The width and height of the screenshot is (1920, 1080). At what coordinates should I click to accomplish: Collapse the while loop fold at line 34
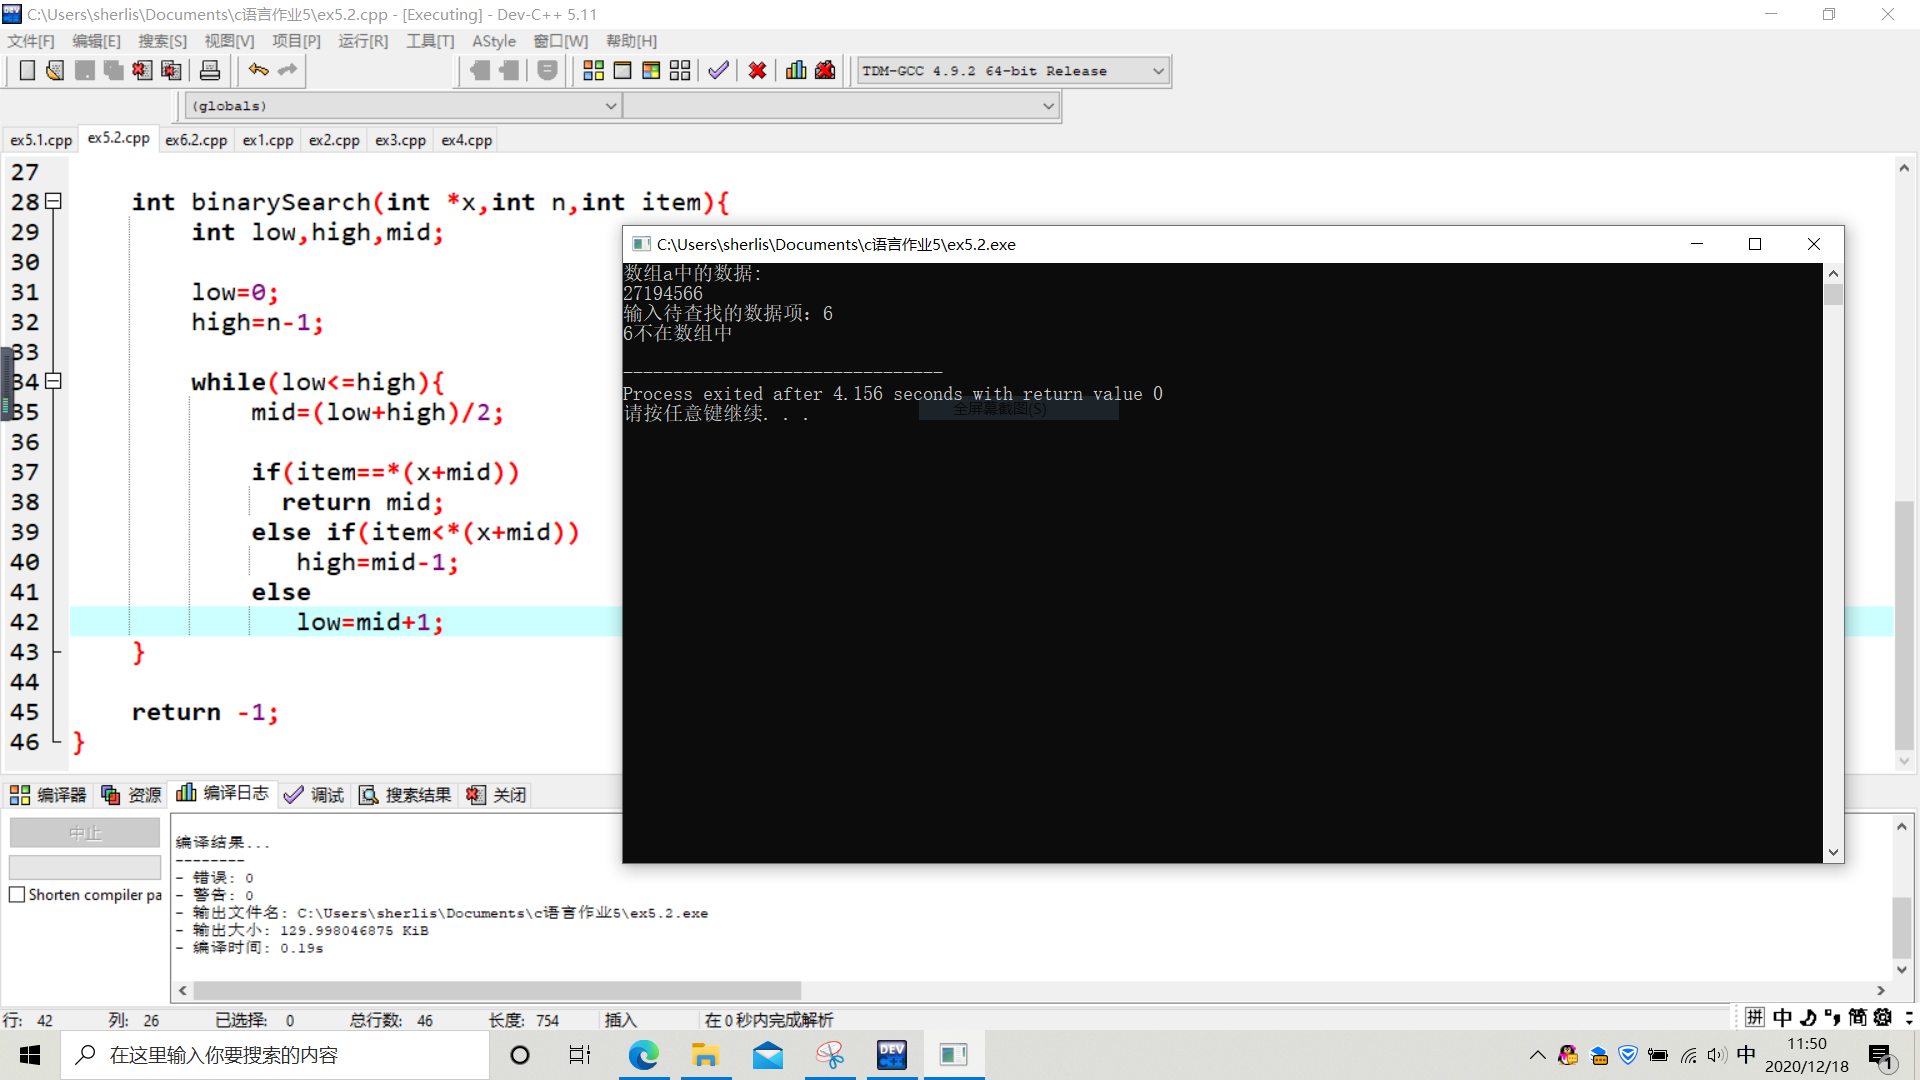54,381
